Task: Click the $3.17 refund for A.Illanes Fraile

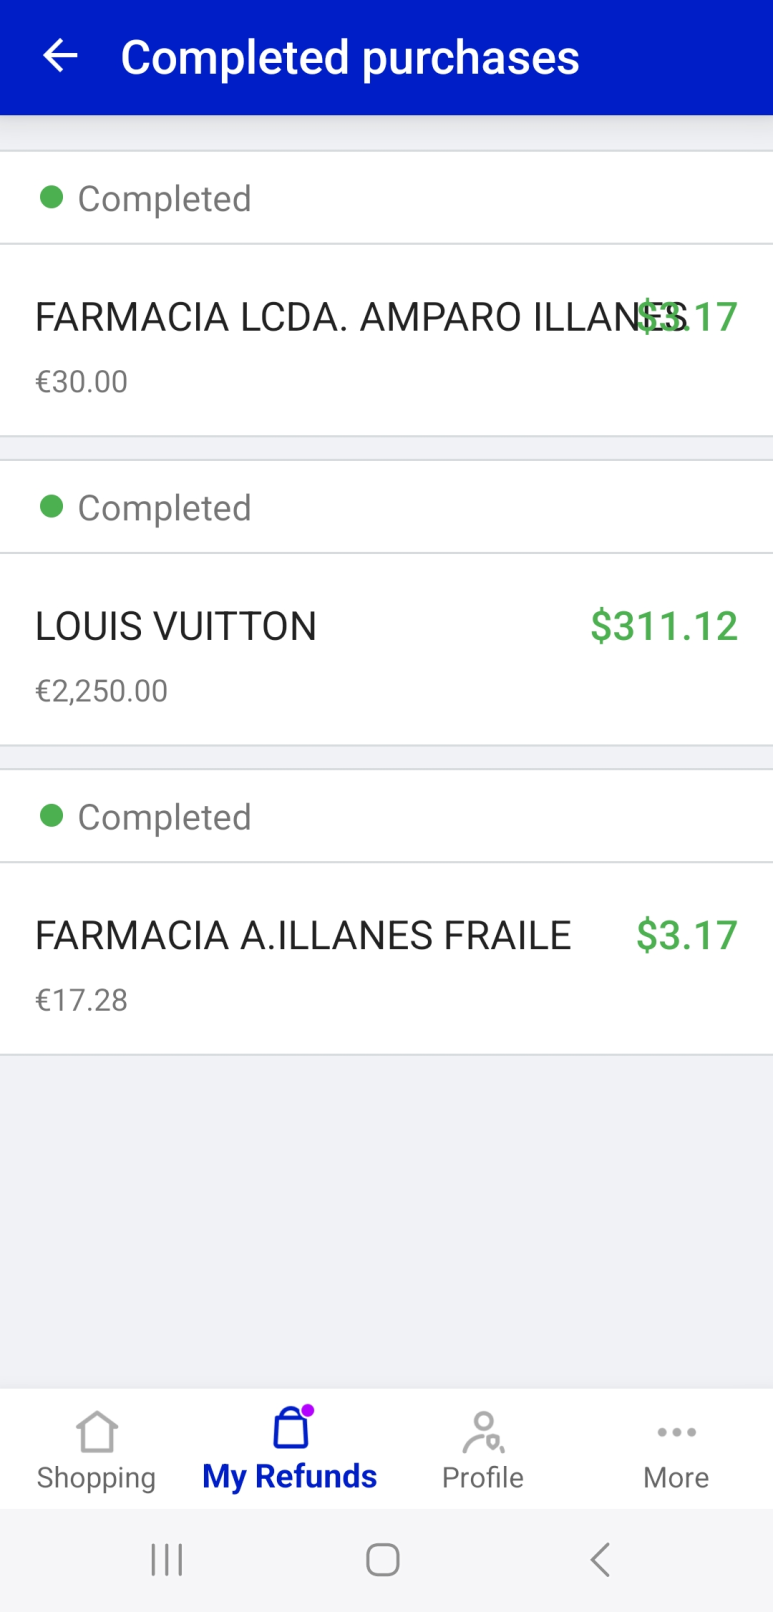Action: [x=687, y=935]
